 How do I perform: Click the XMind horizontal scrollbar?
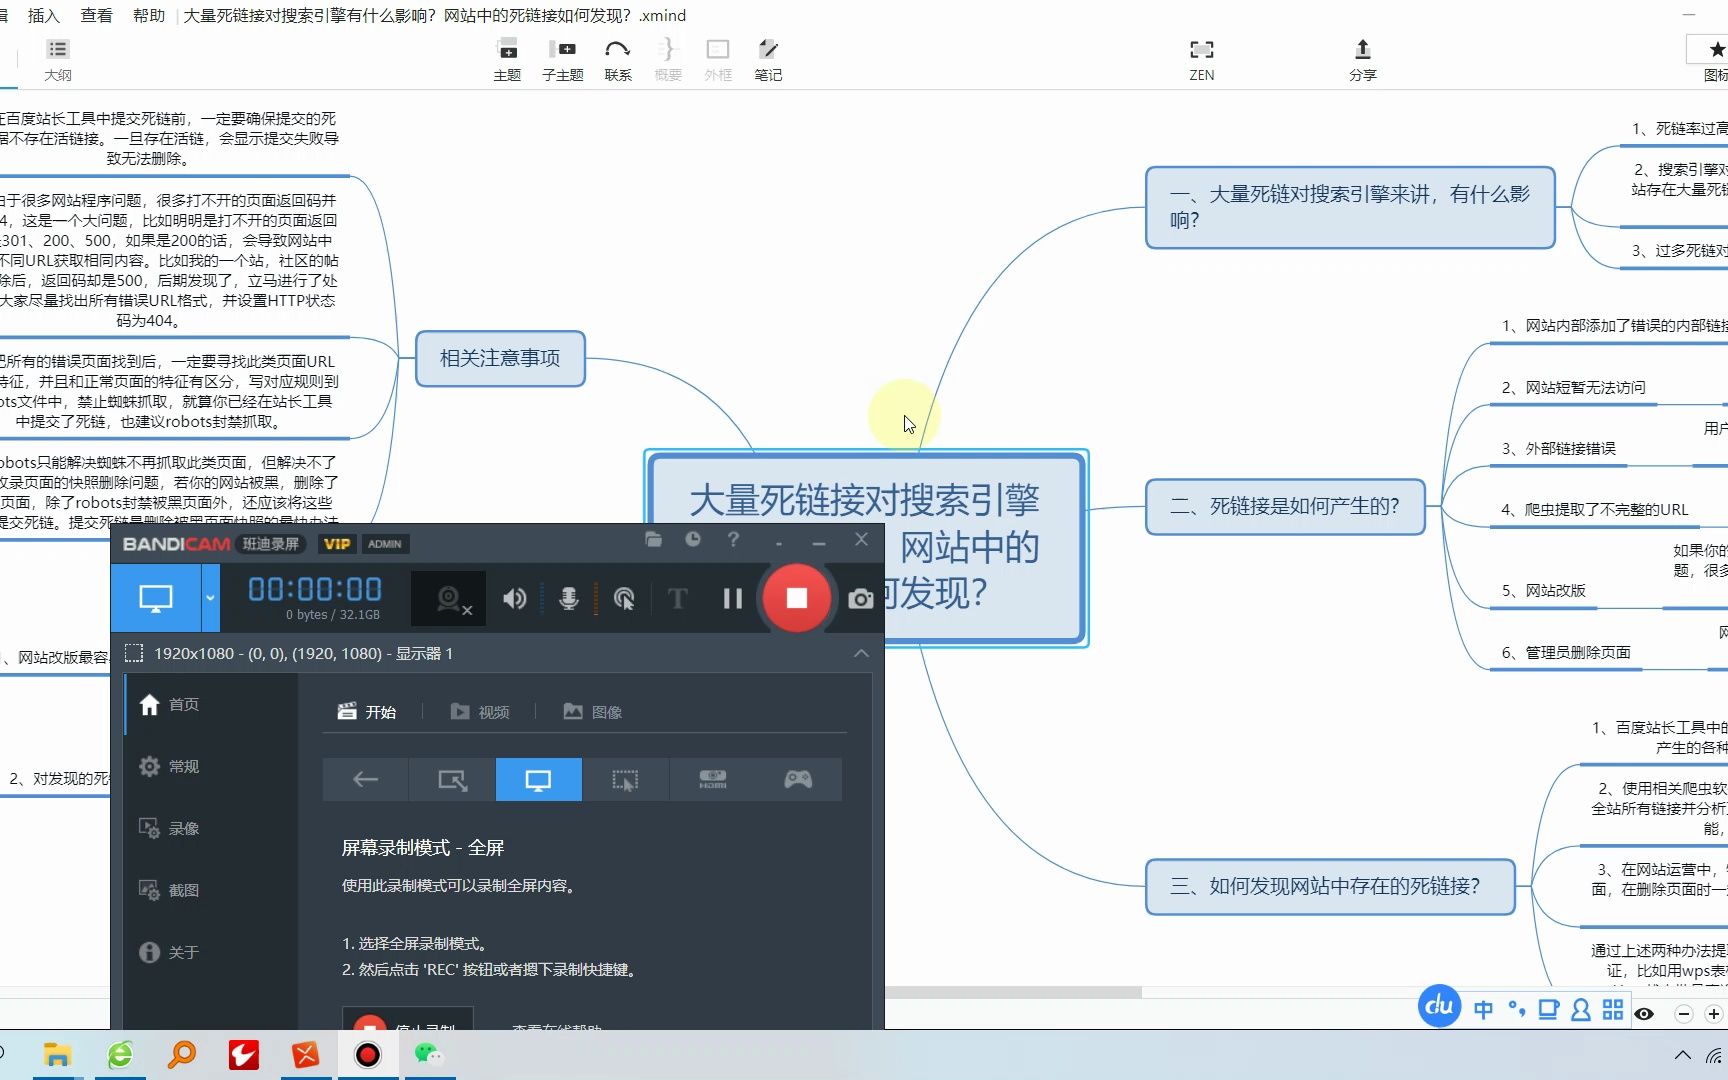click(1012, 992)
